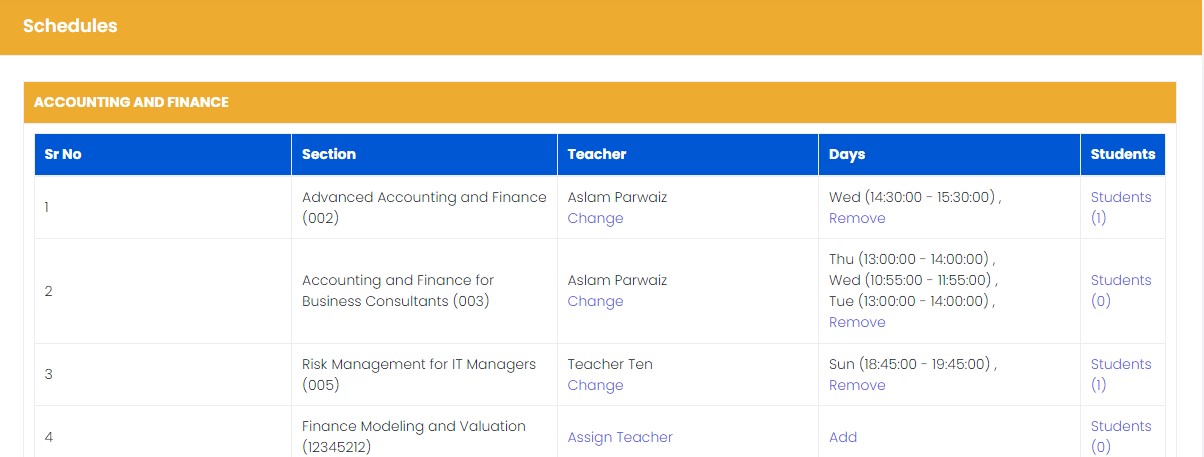Image resolution: width=1204 pixels, height=457 pixels.
Task: Click the Students column header
Action: click(1122, 154)
